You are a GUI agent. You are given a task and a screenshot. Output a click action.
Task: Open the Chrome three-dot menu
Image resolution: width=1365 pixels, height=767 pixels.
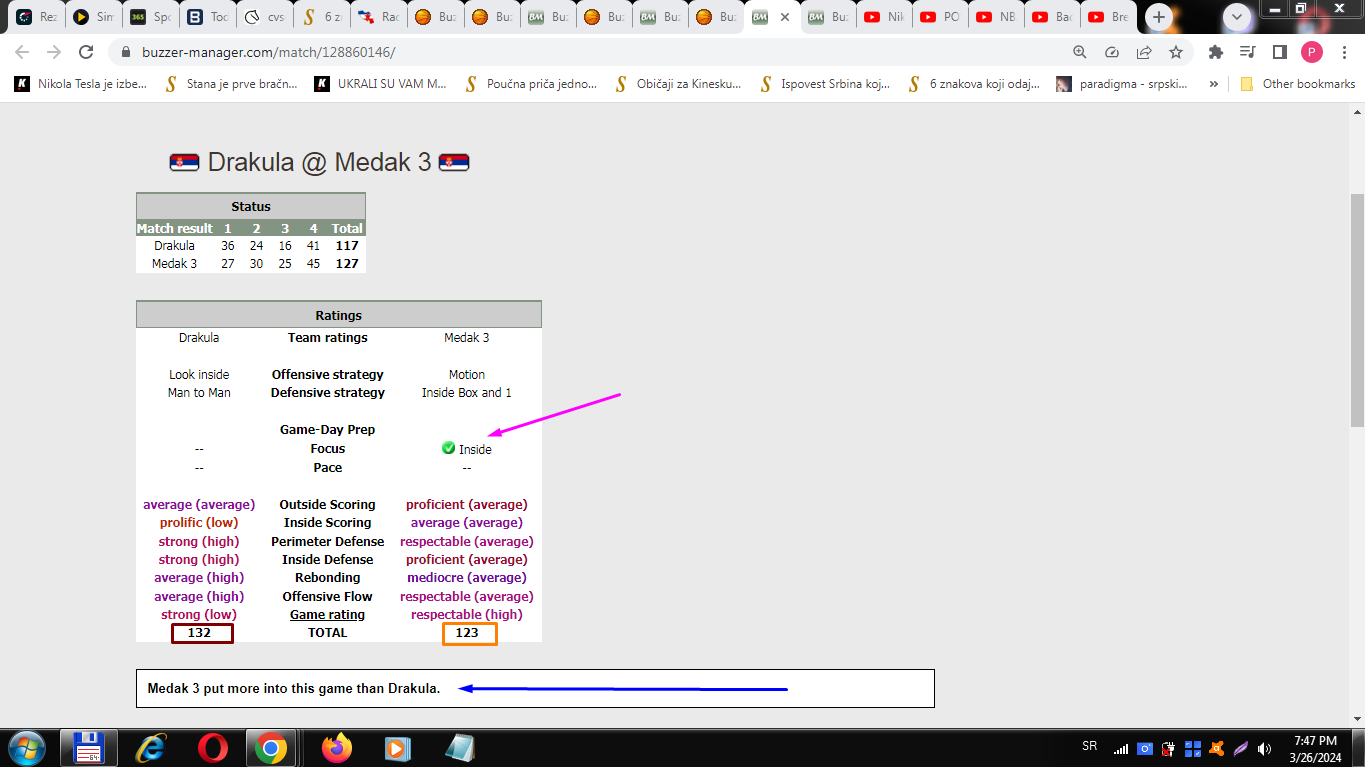(x=1344, y=52)
